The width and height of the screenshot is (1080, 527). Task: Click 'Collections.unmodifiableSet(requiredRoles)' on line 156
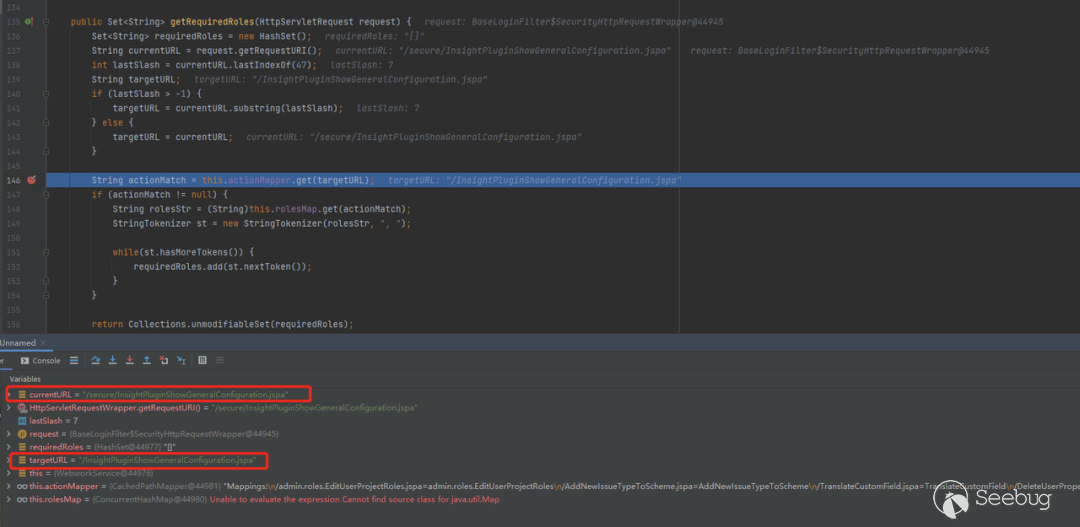240,323
